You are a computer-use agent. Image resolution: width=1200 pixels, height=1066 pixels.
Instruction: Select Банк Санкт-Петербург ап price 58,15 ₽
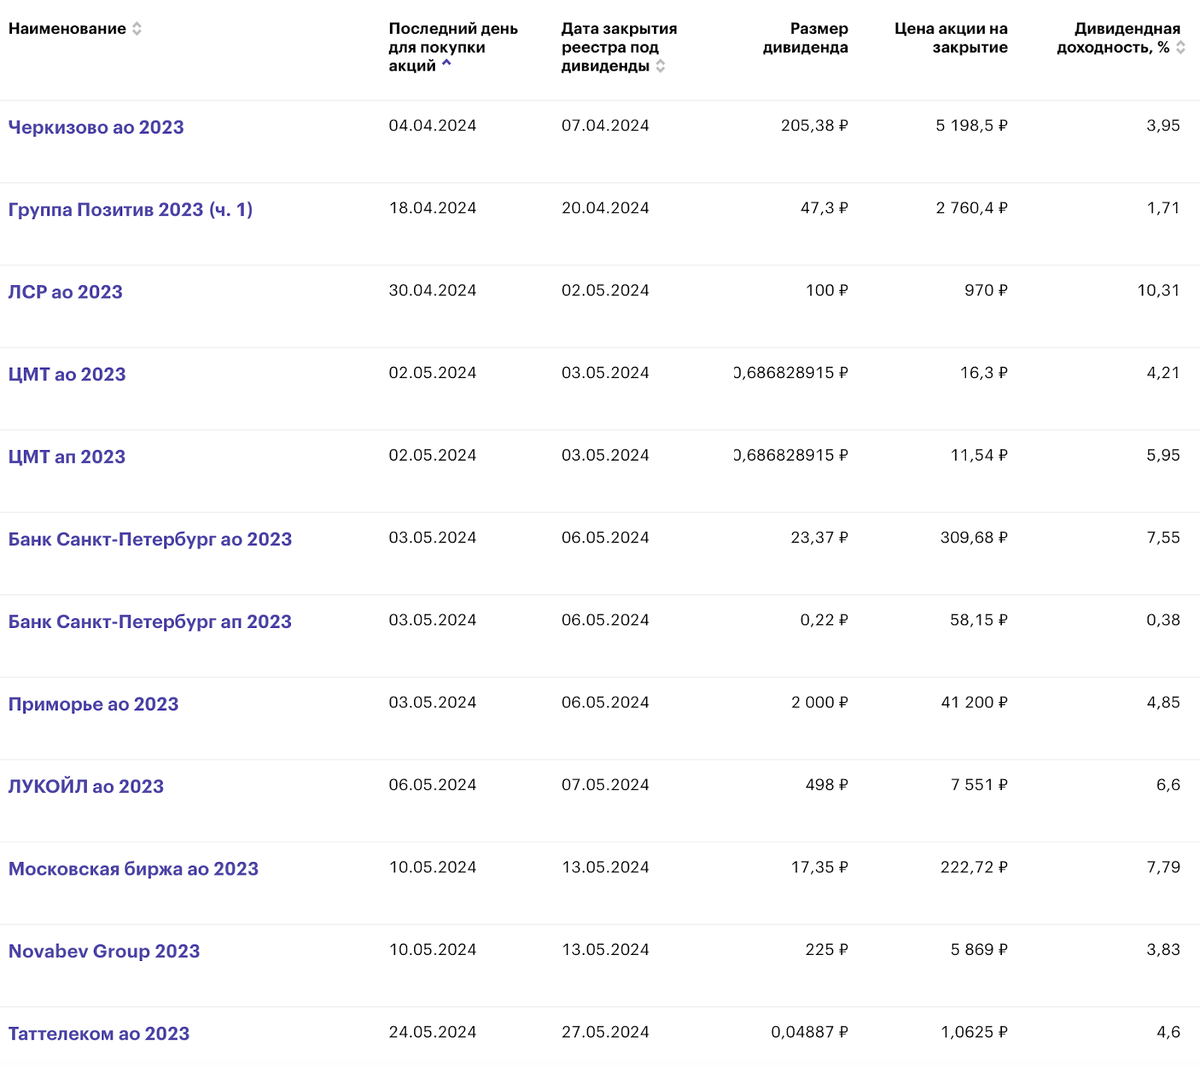pyautogui.click(x=979, y=620)
